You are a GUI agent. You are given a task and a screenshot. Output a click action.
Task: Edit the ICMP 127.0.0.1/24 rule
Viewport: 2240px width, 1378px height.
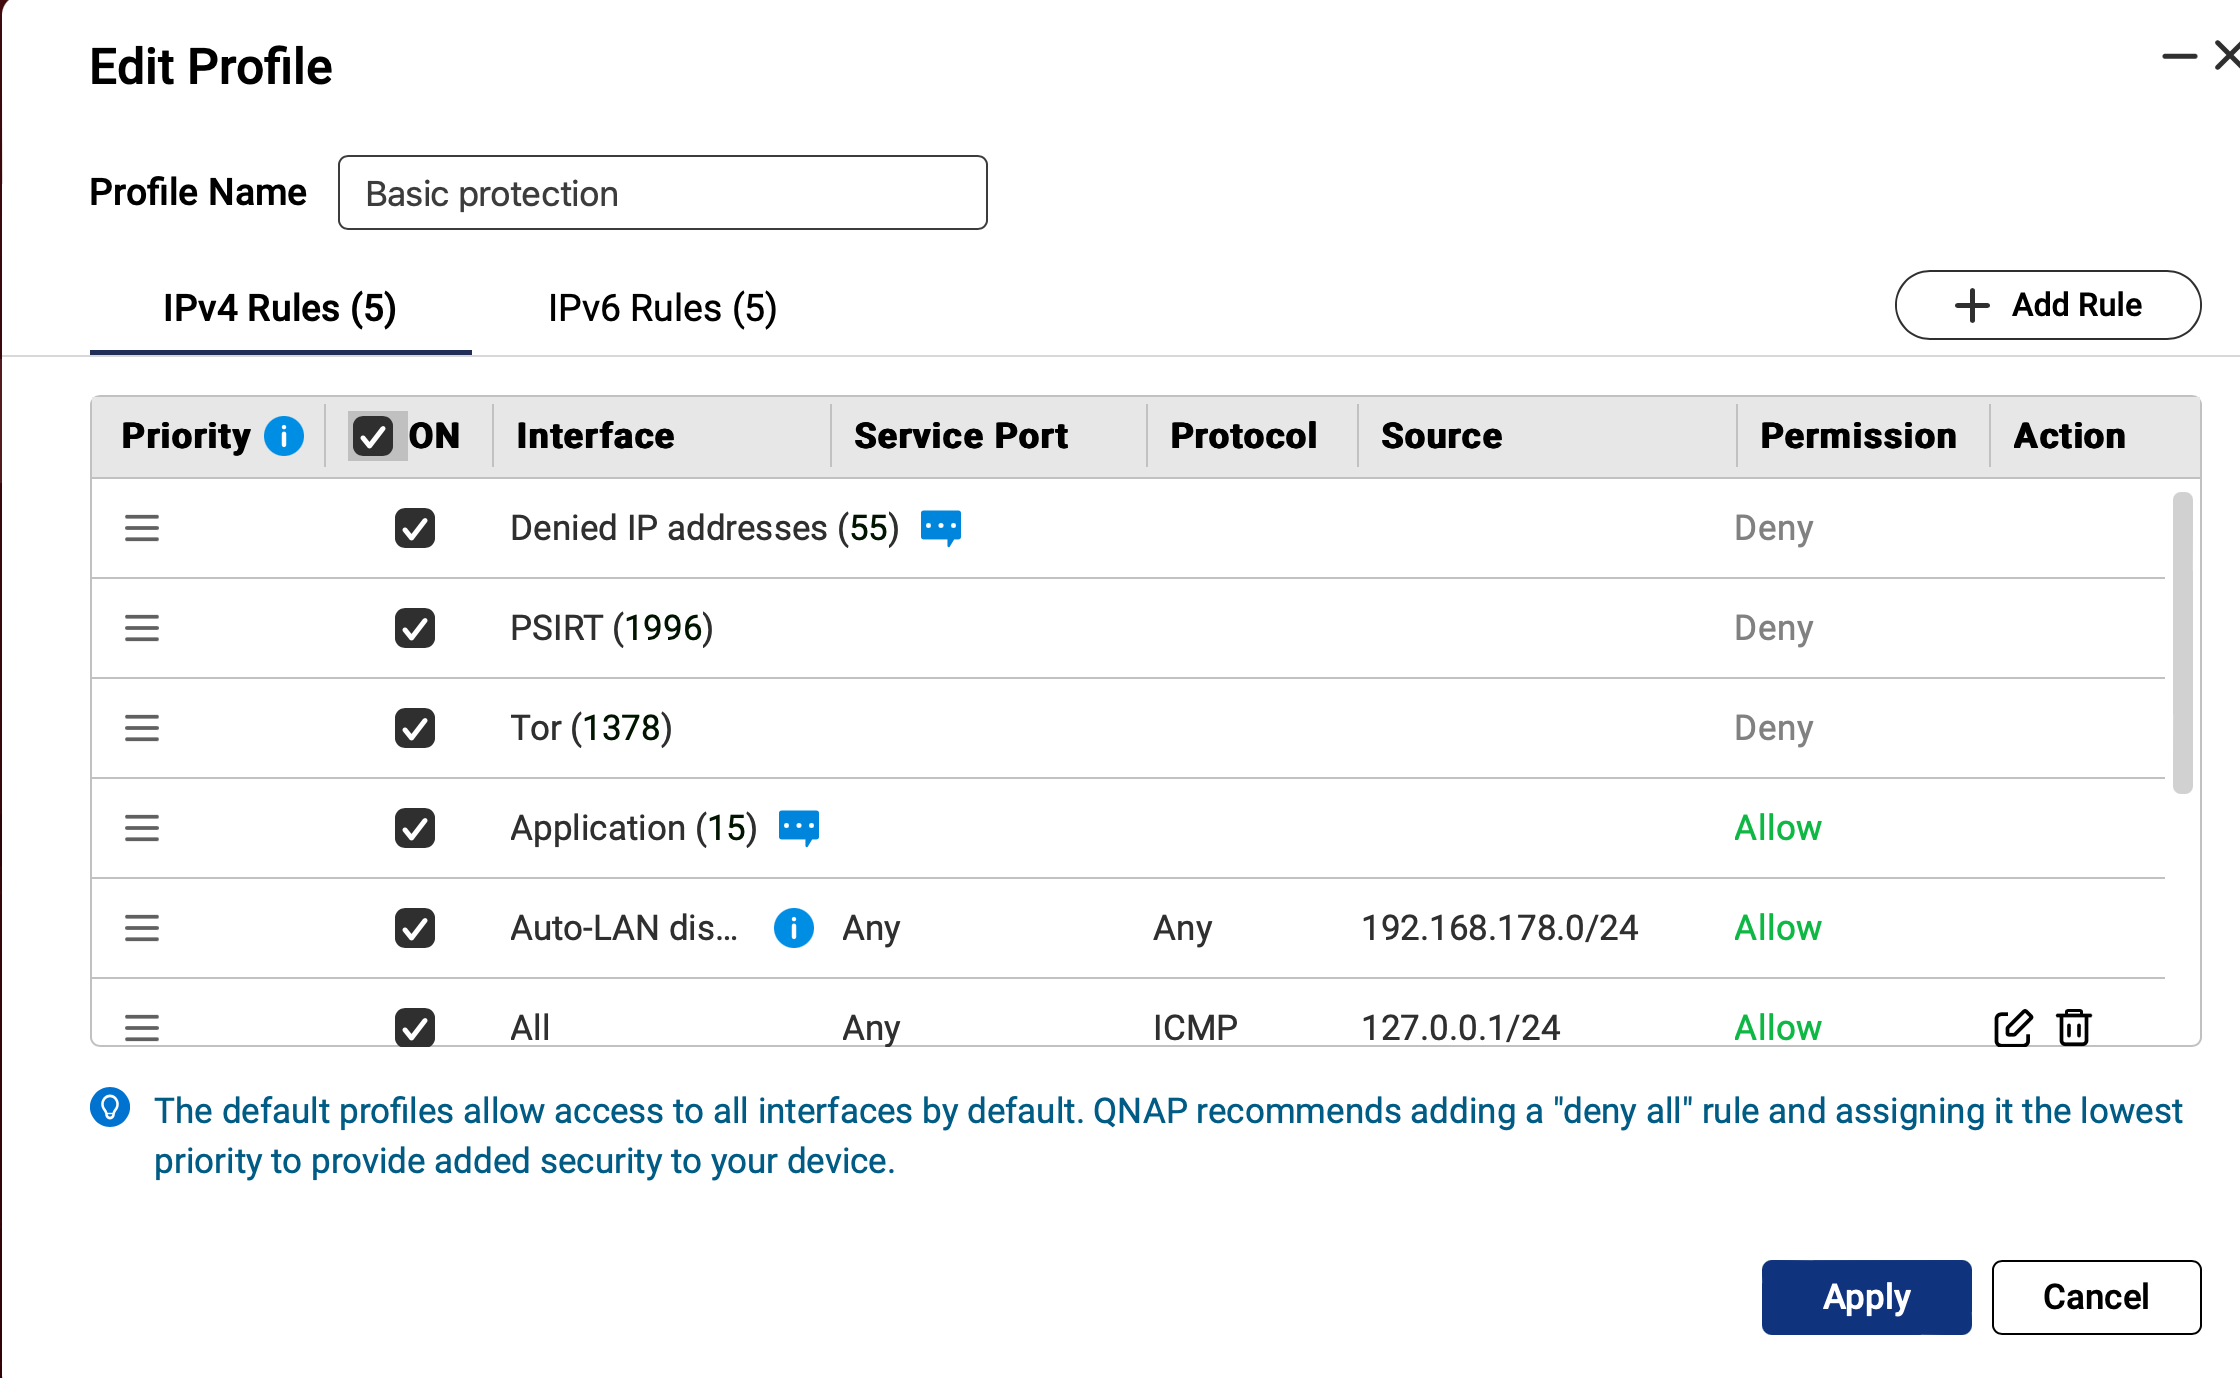click(x=2012, y=1027)
